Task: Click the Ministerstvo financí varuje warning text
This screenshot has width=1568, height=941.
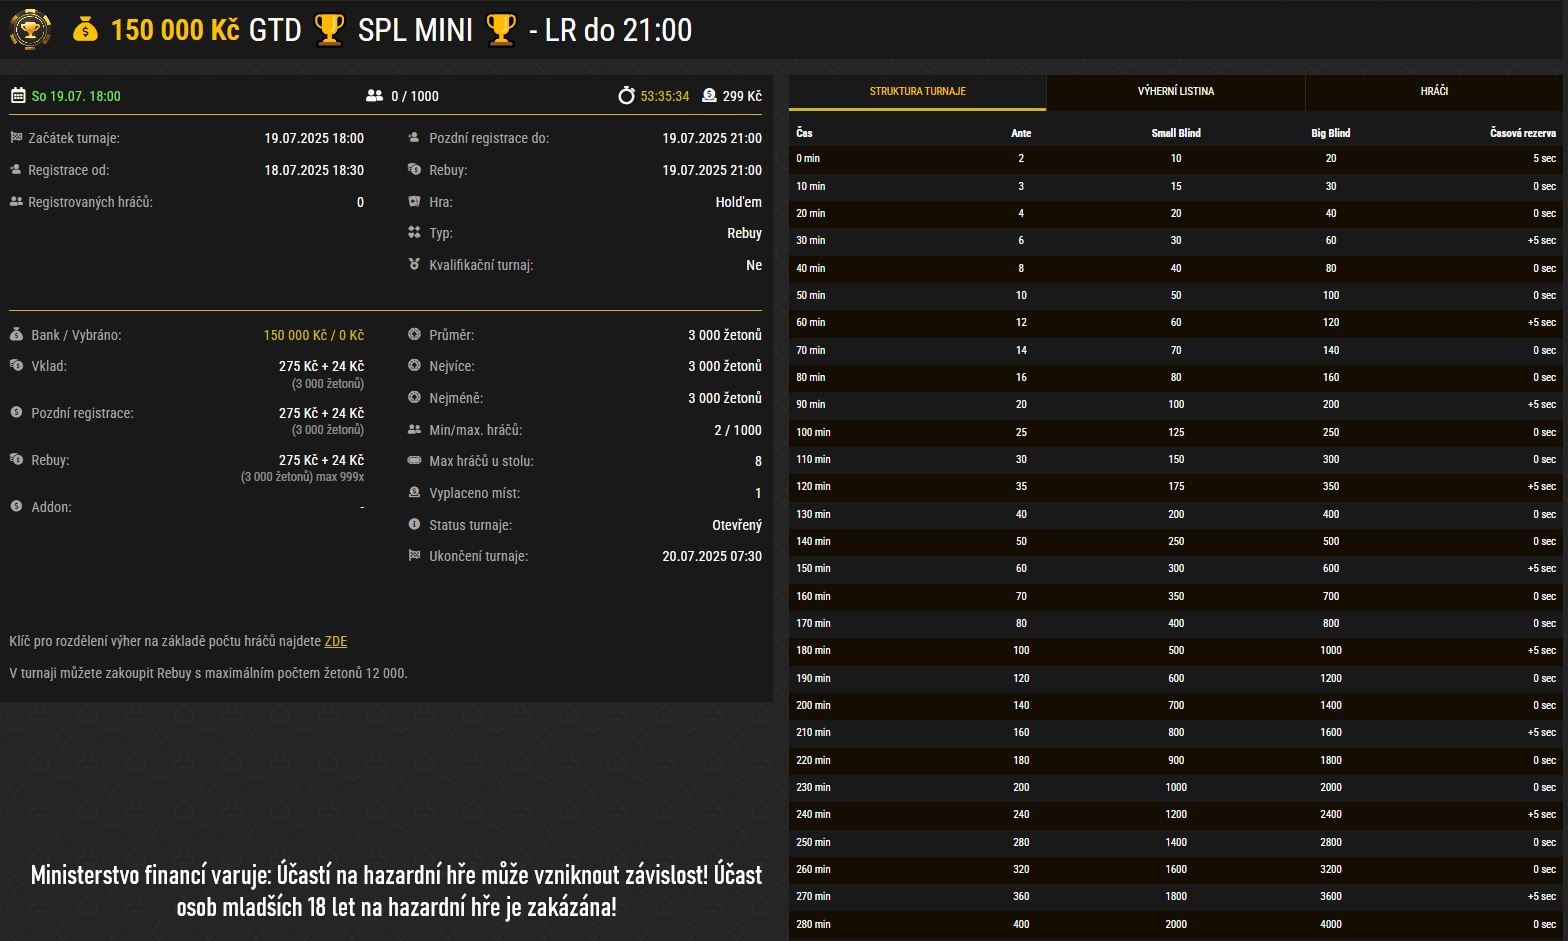Action: pyautogui.click(x=396, y=890)
